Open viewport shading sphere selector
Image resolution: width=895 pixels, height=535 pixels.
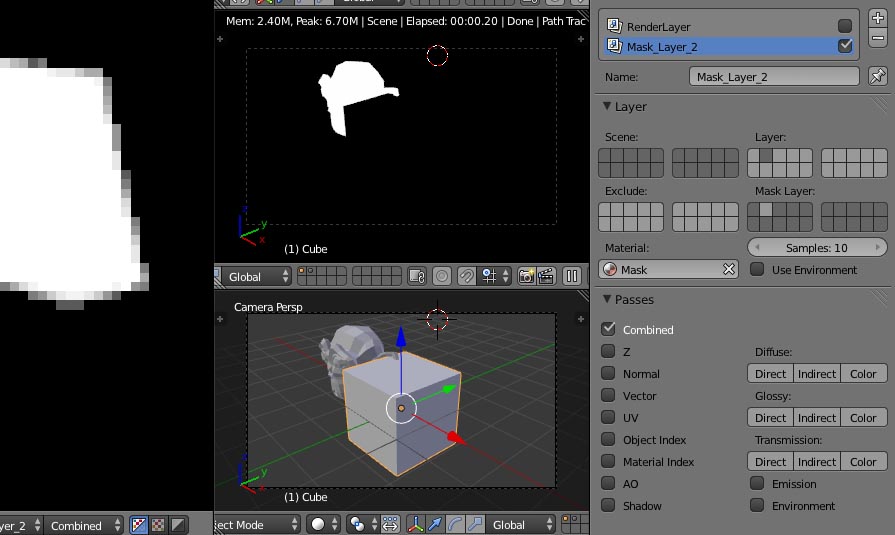(322, 524)
